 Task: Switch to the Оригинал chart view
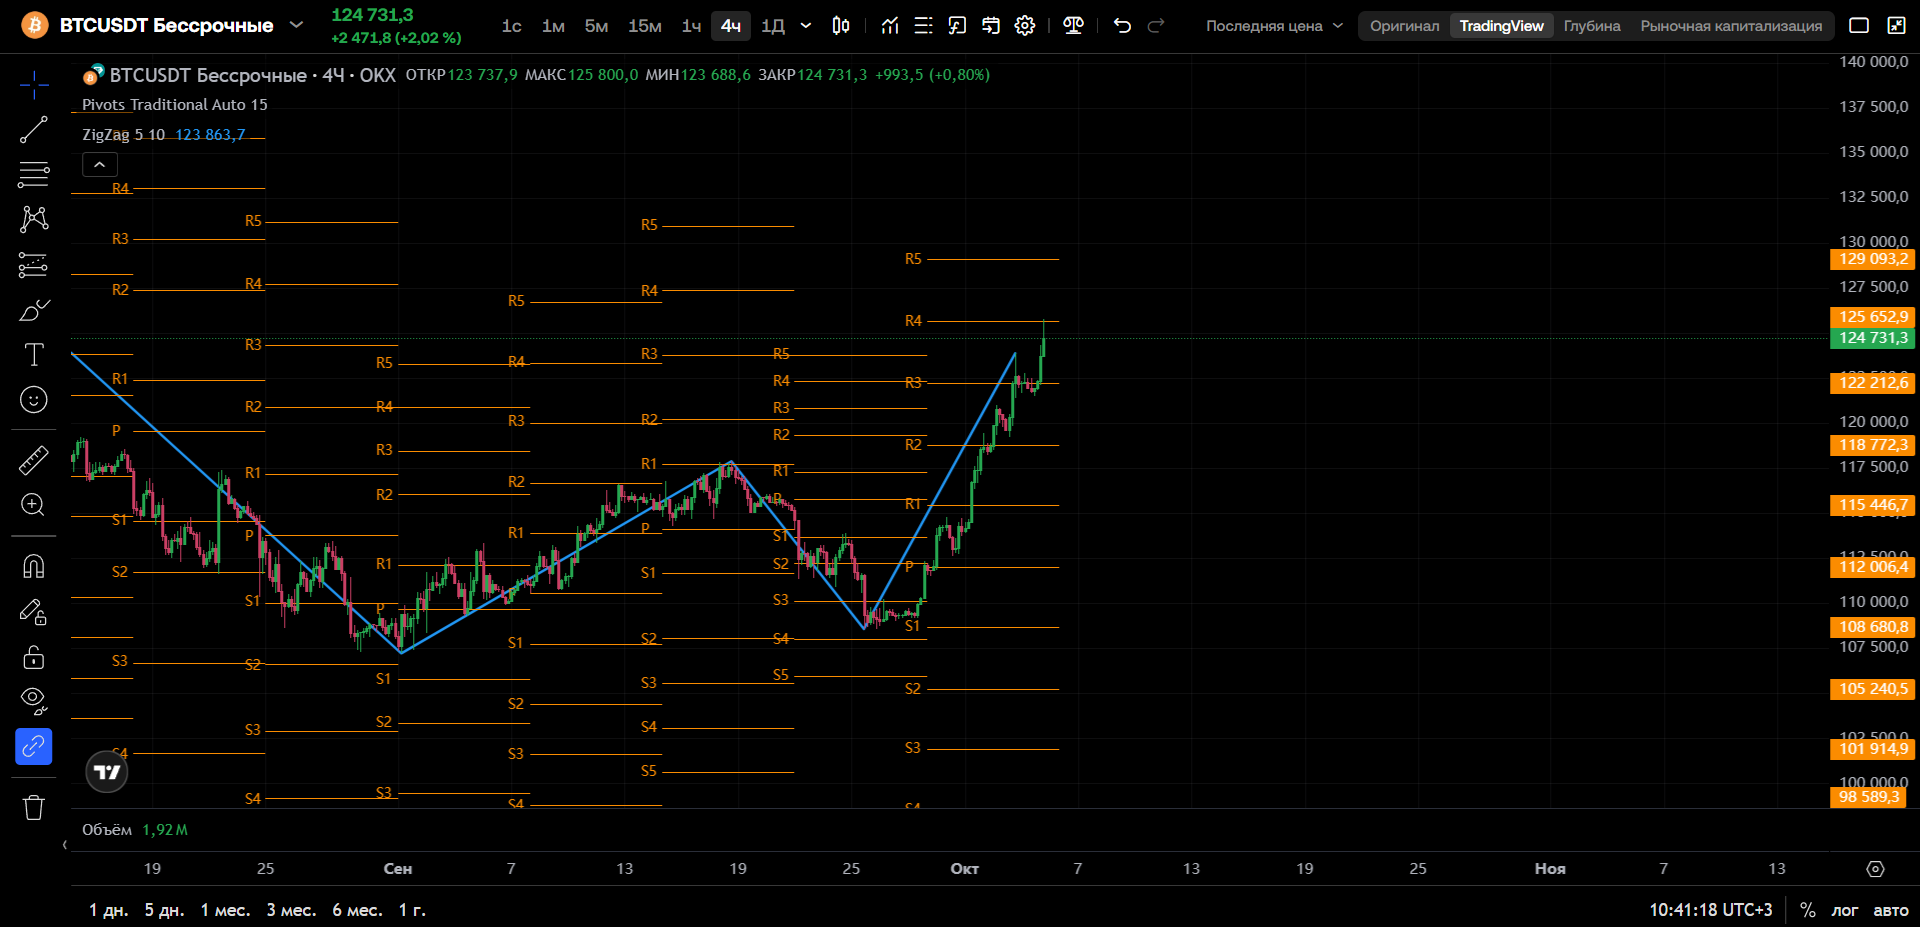(1405, 26)
